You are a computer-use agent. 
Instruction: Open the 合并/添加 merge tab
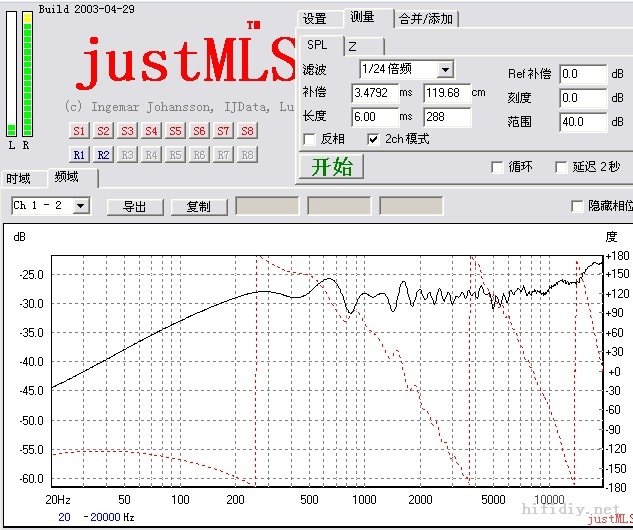(426, 19)
